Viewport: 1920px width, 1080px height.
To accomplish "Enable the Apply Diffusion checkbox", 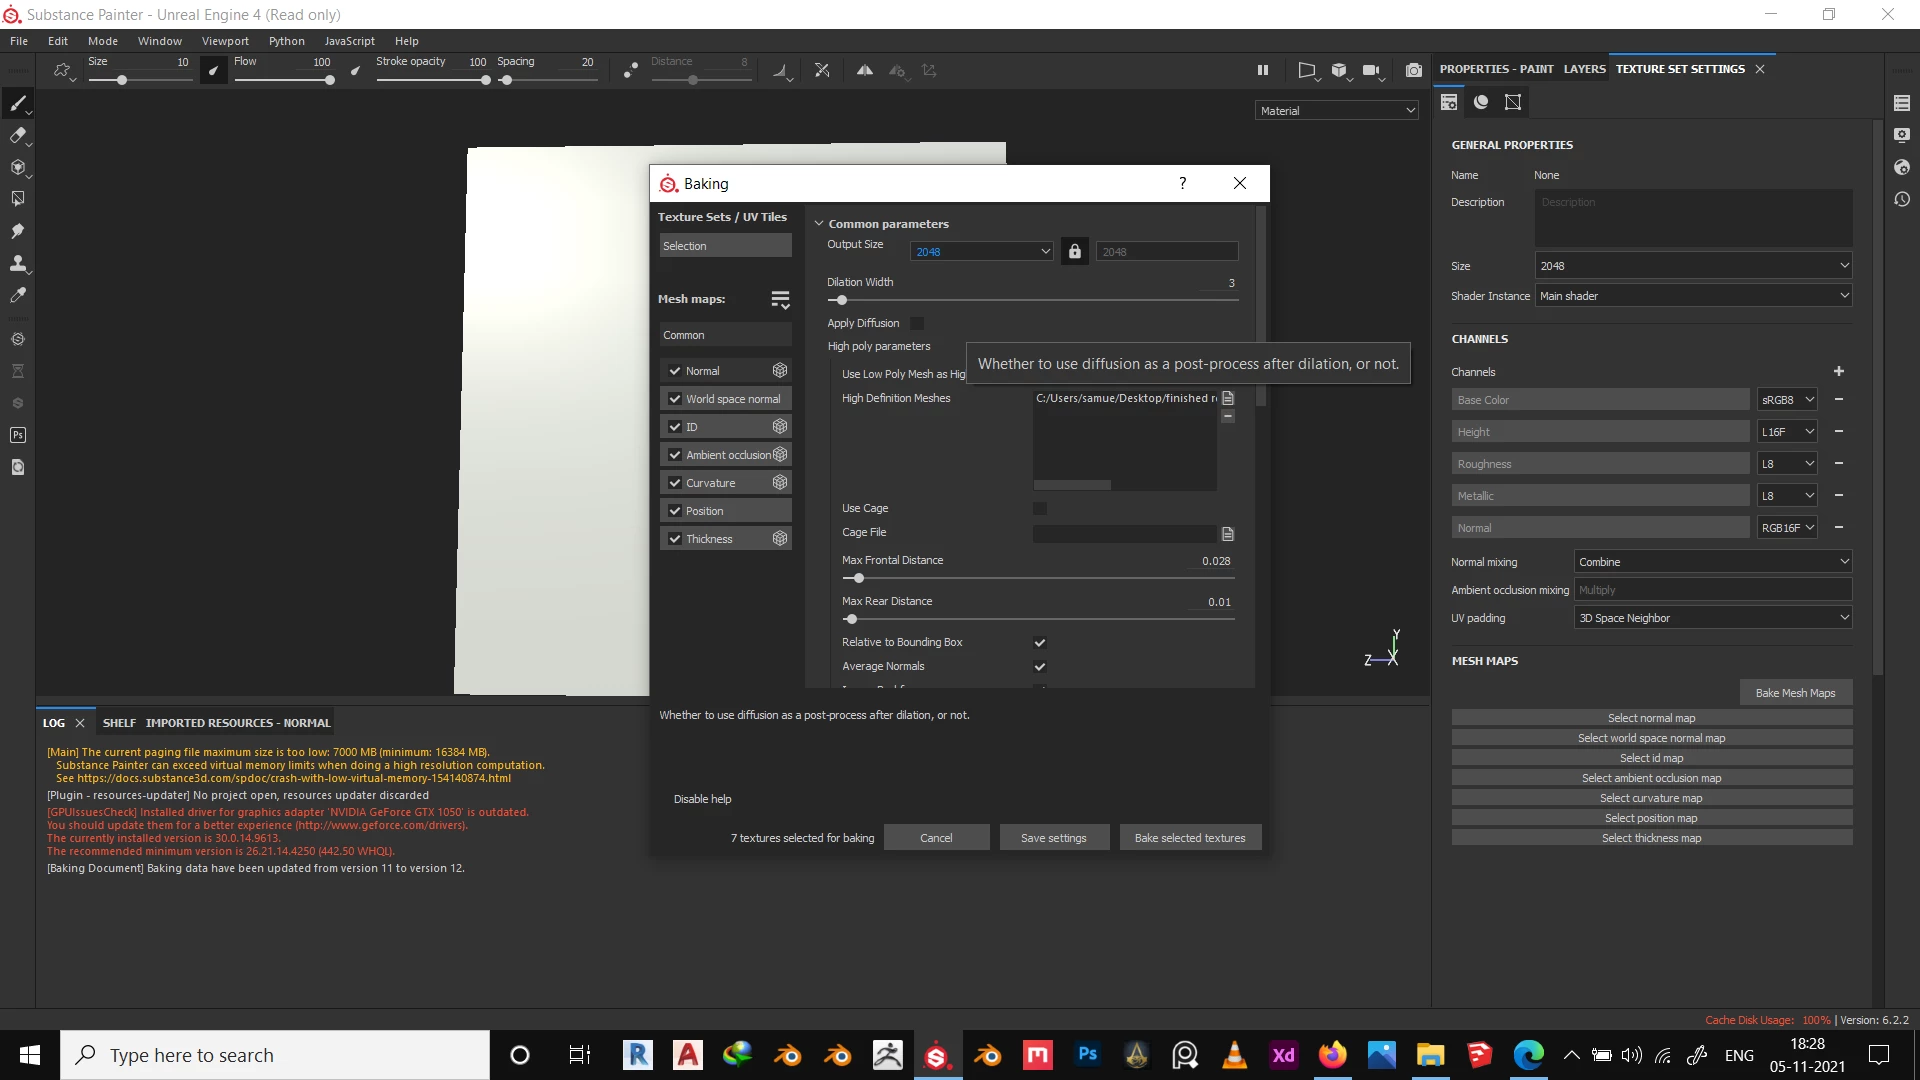I will [917, 323].
